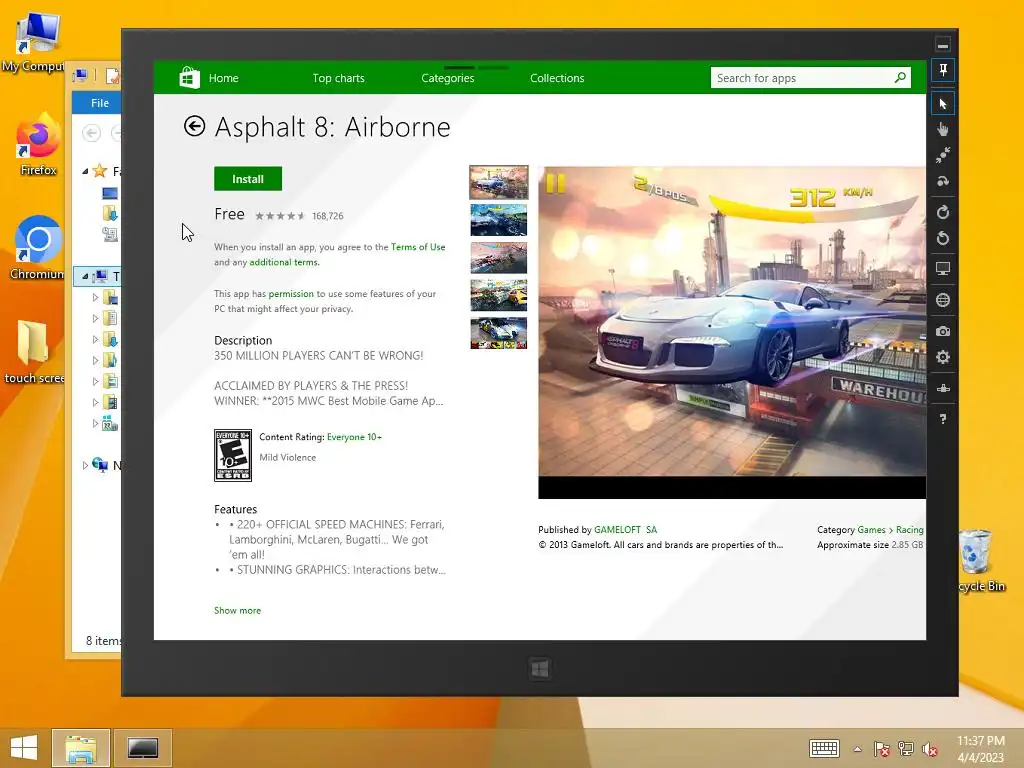The height and width of the screenshot is (768, 1024).
Task: Collapse the This PC node in the Explorer tree
Action: click(85, 276)
